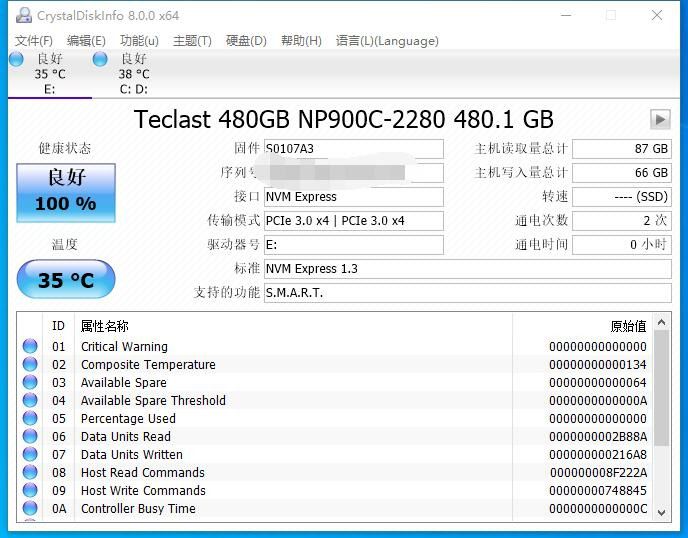Go to next disk with arrow button

pos(660,119)
